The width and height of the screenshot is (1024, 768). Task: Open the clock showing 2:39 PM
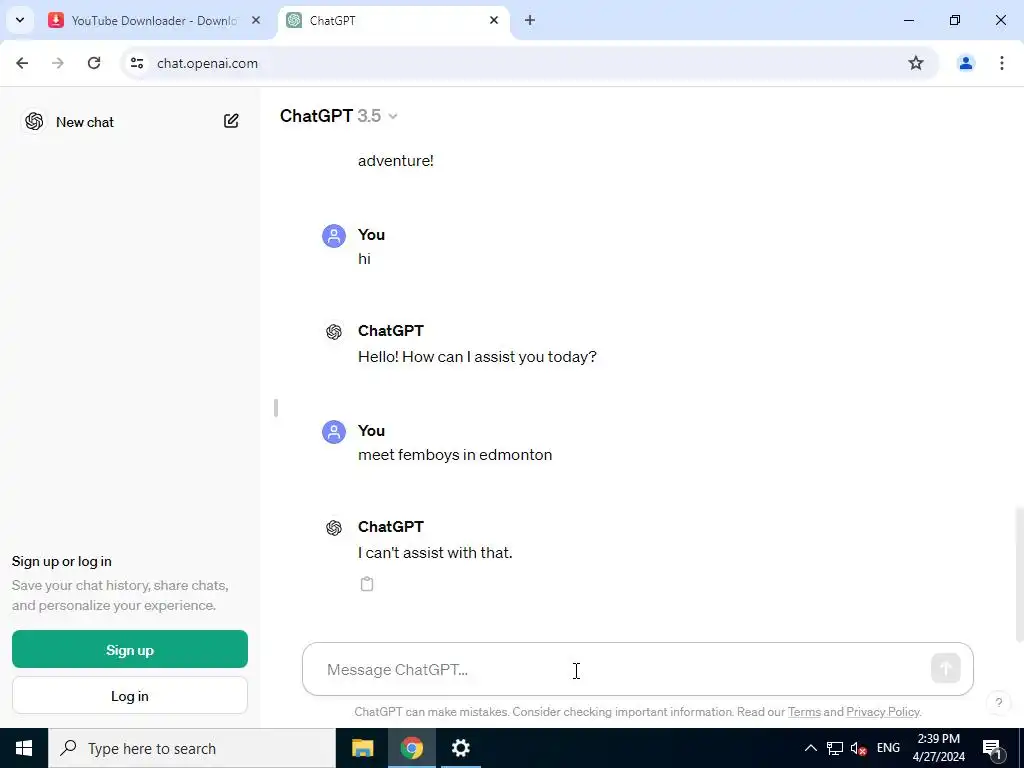click(x=938, y=748)
